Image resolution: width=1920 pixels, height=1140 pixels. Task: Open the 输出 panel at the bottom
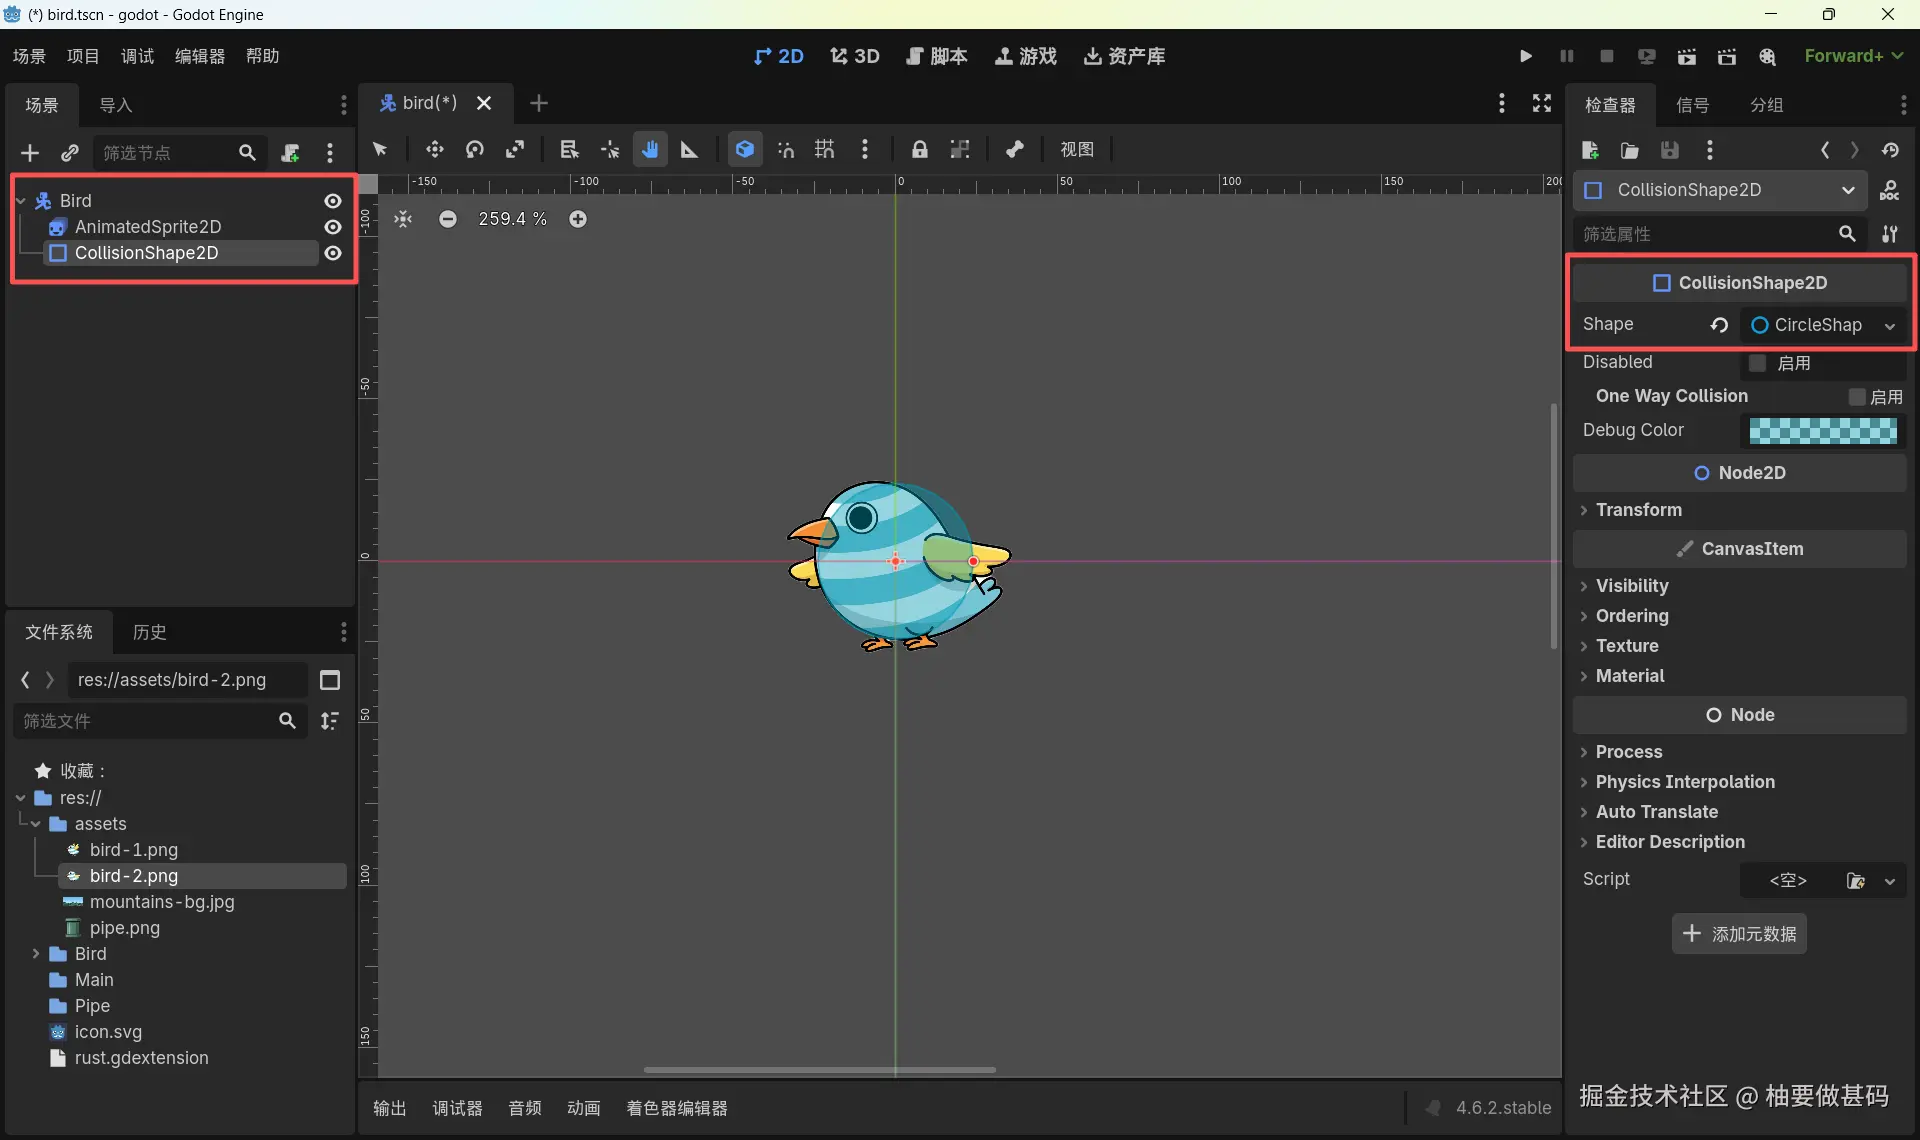388,1108
